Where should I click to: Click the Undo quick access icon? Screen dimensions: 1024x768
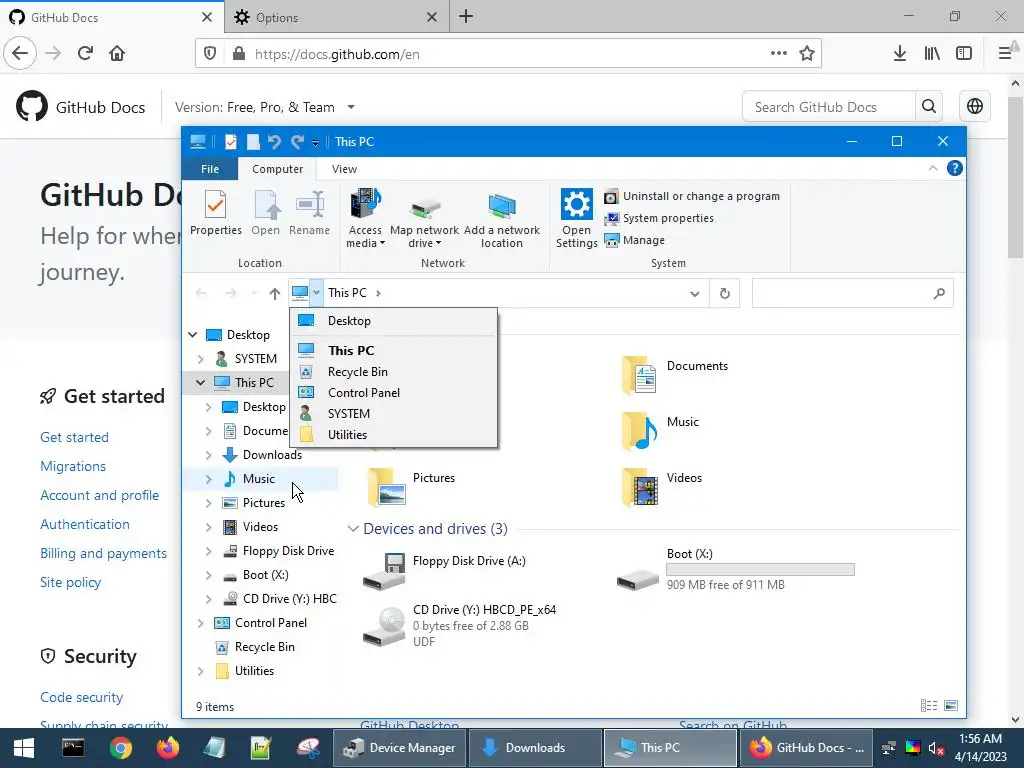coord(274,142)
